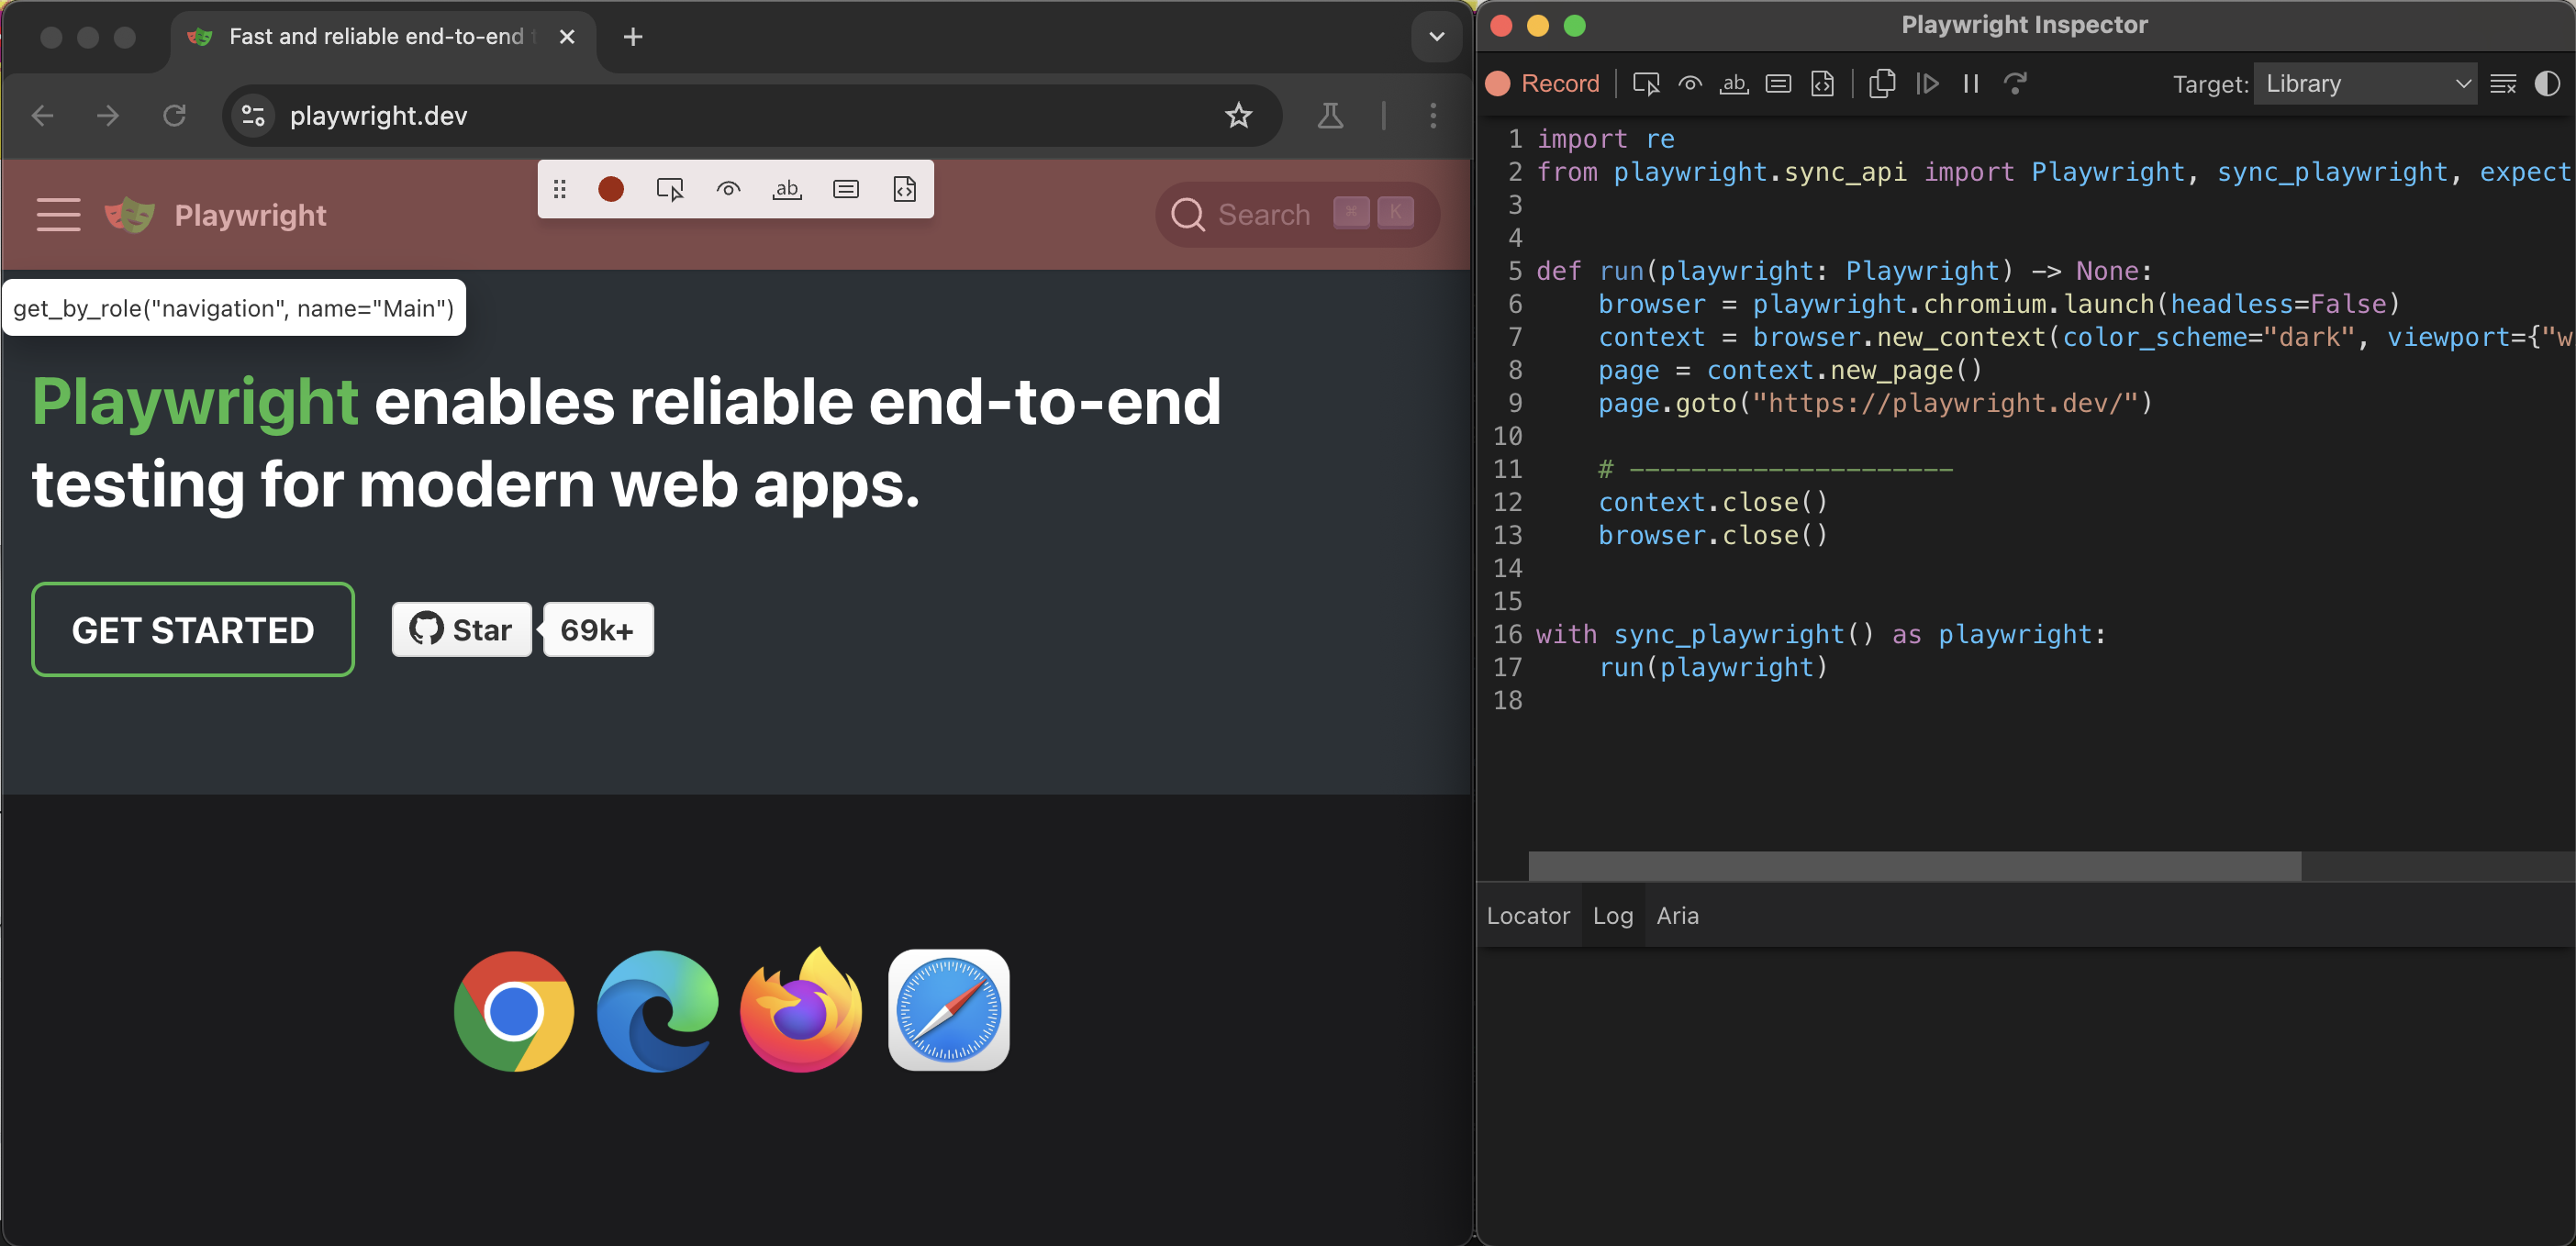Click Assert visibility eye icon in Inspector
2576x1246 pixels.
click(1690, 84)
